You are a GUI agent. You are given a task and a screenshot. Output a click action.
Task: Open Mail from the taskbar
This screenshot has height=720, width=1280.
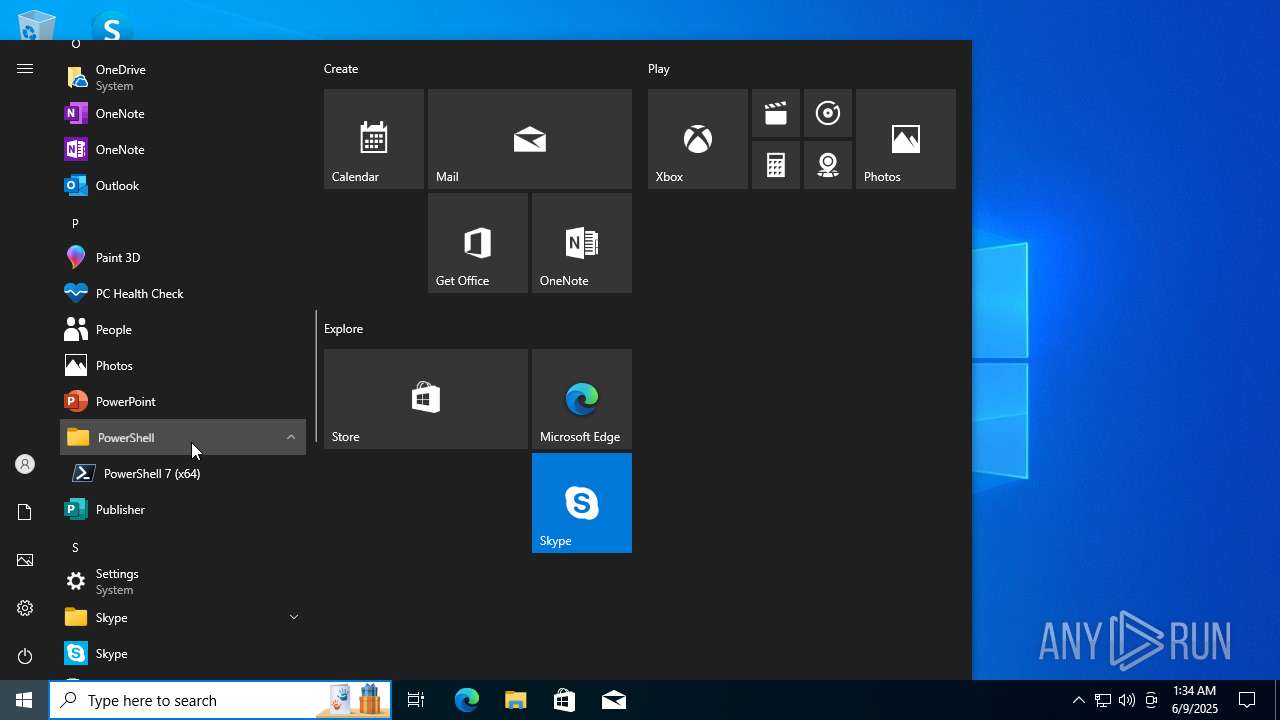point(614,700)
